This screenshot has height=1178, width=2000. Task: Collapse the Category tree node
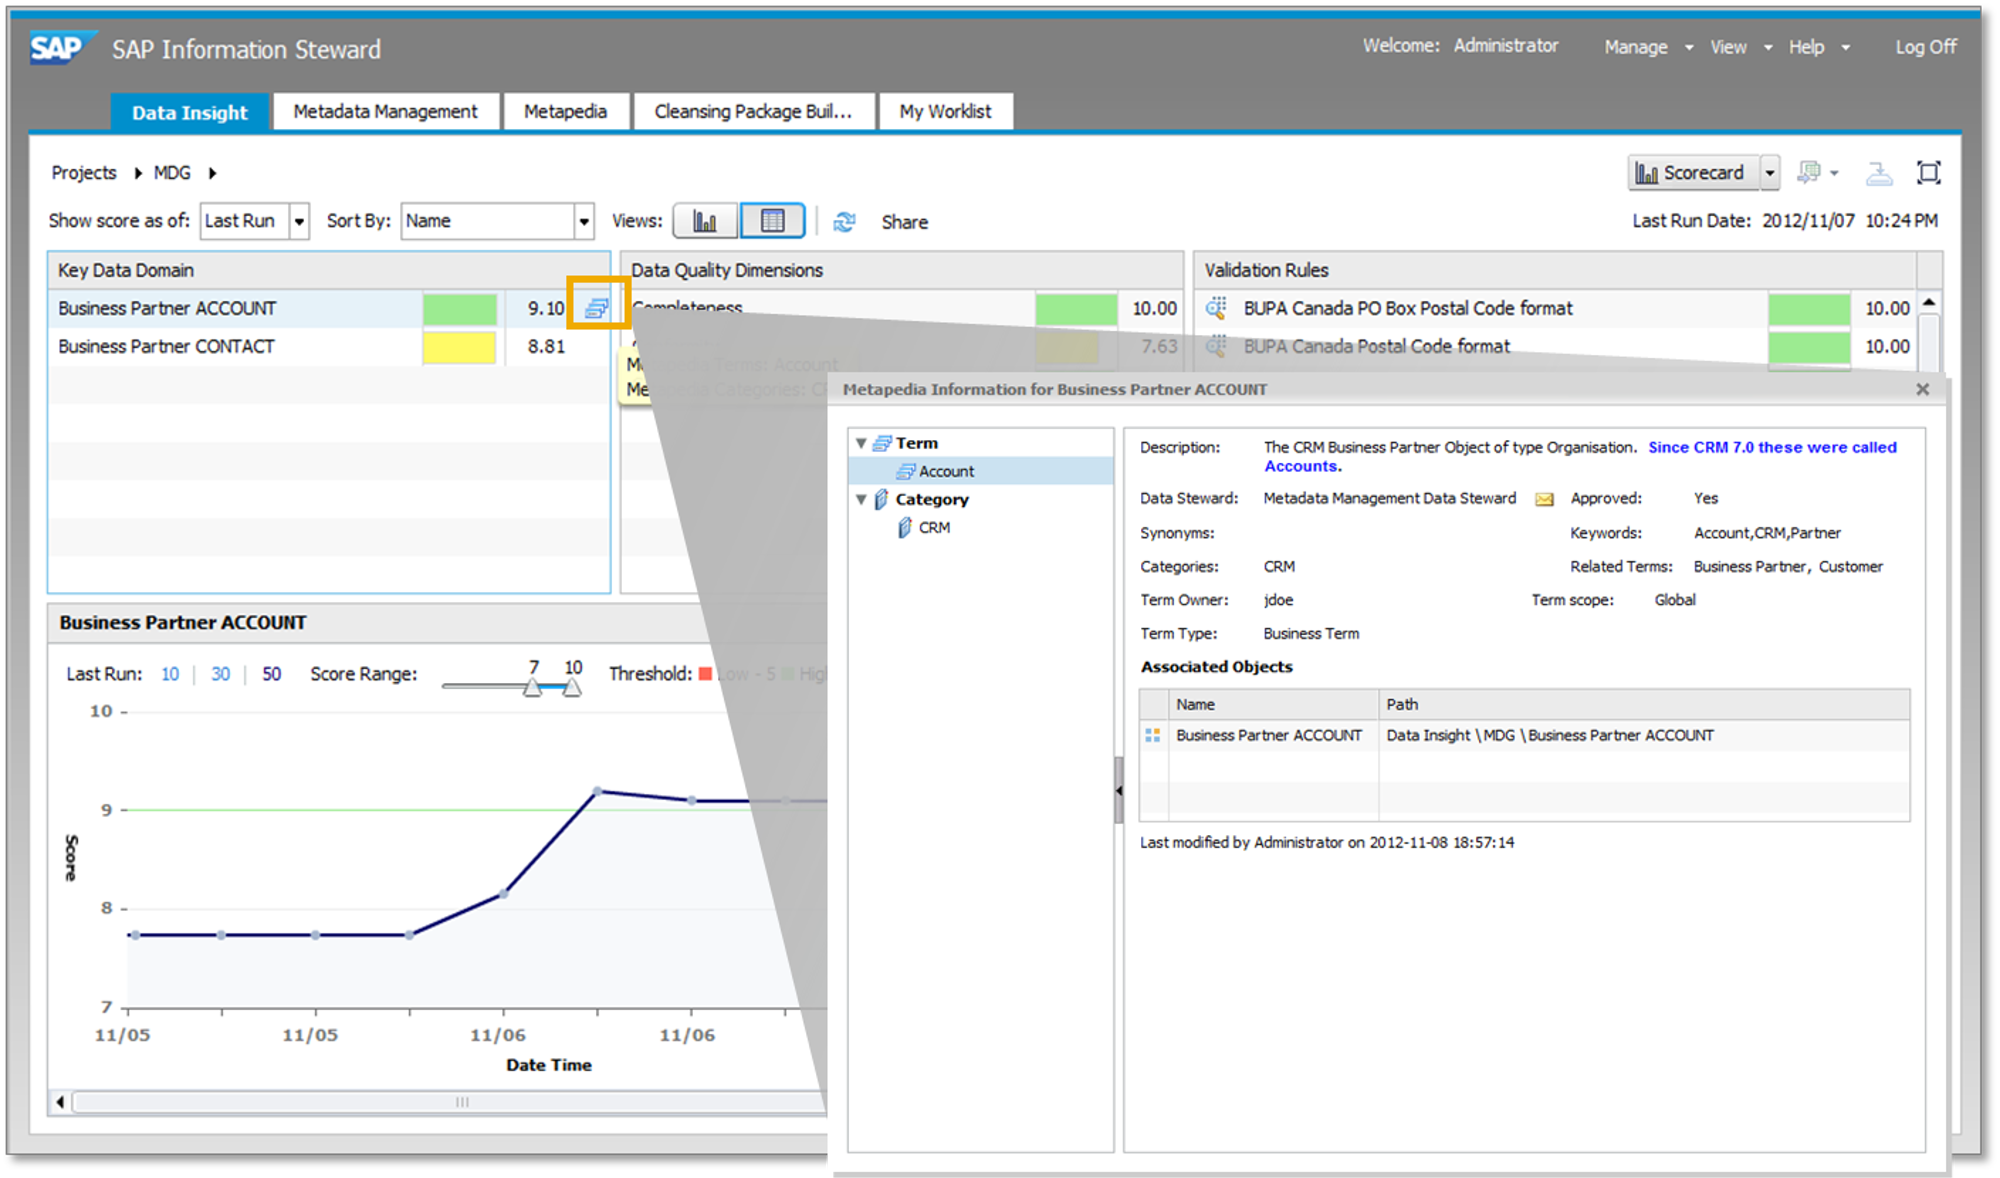[x=860, y=499]
